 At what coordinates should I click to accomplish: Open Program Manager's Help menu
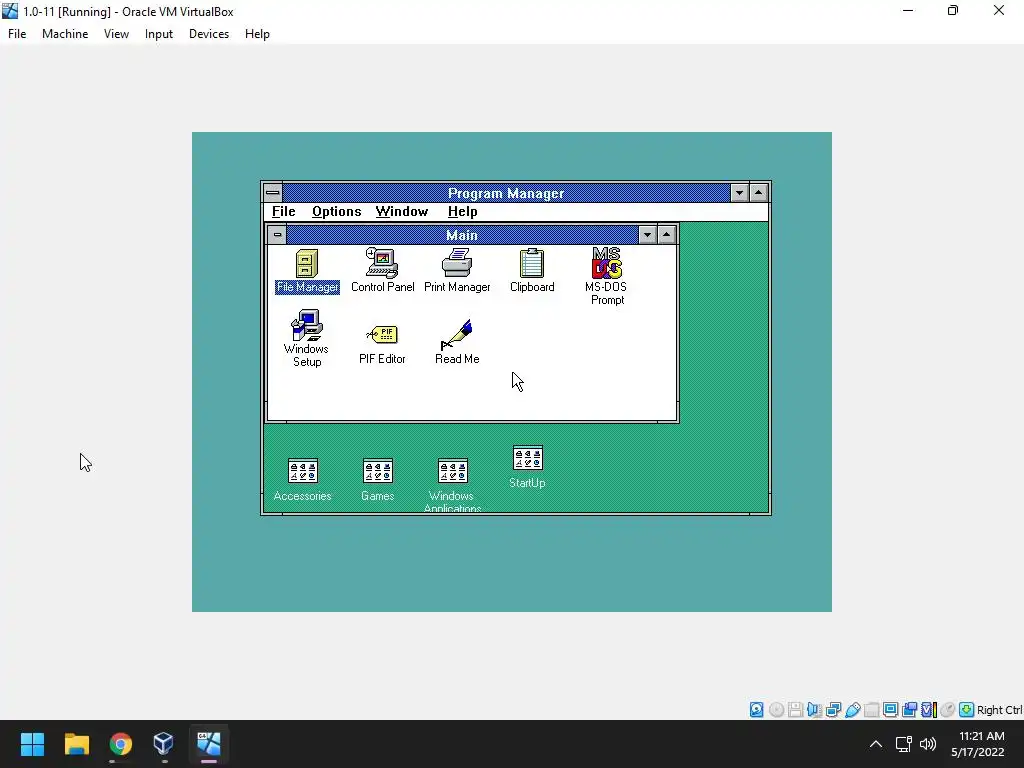click(462, 212)
